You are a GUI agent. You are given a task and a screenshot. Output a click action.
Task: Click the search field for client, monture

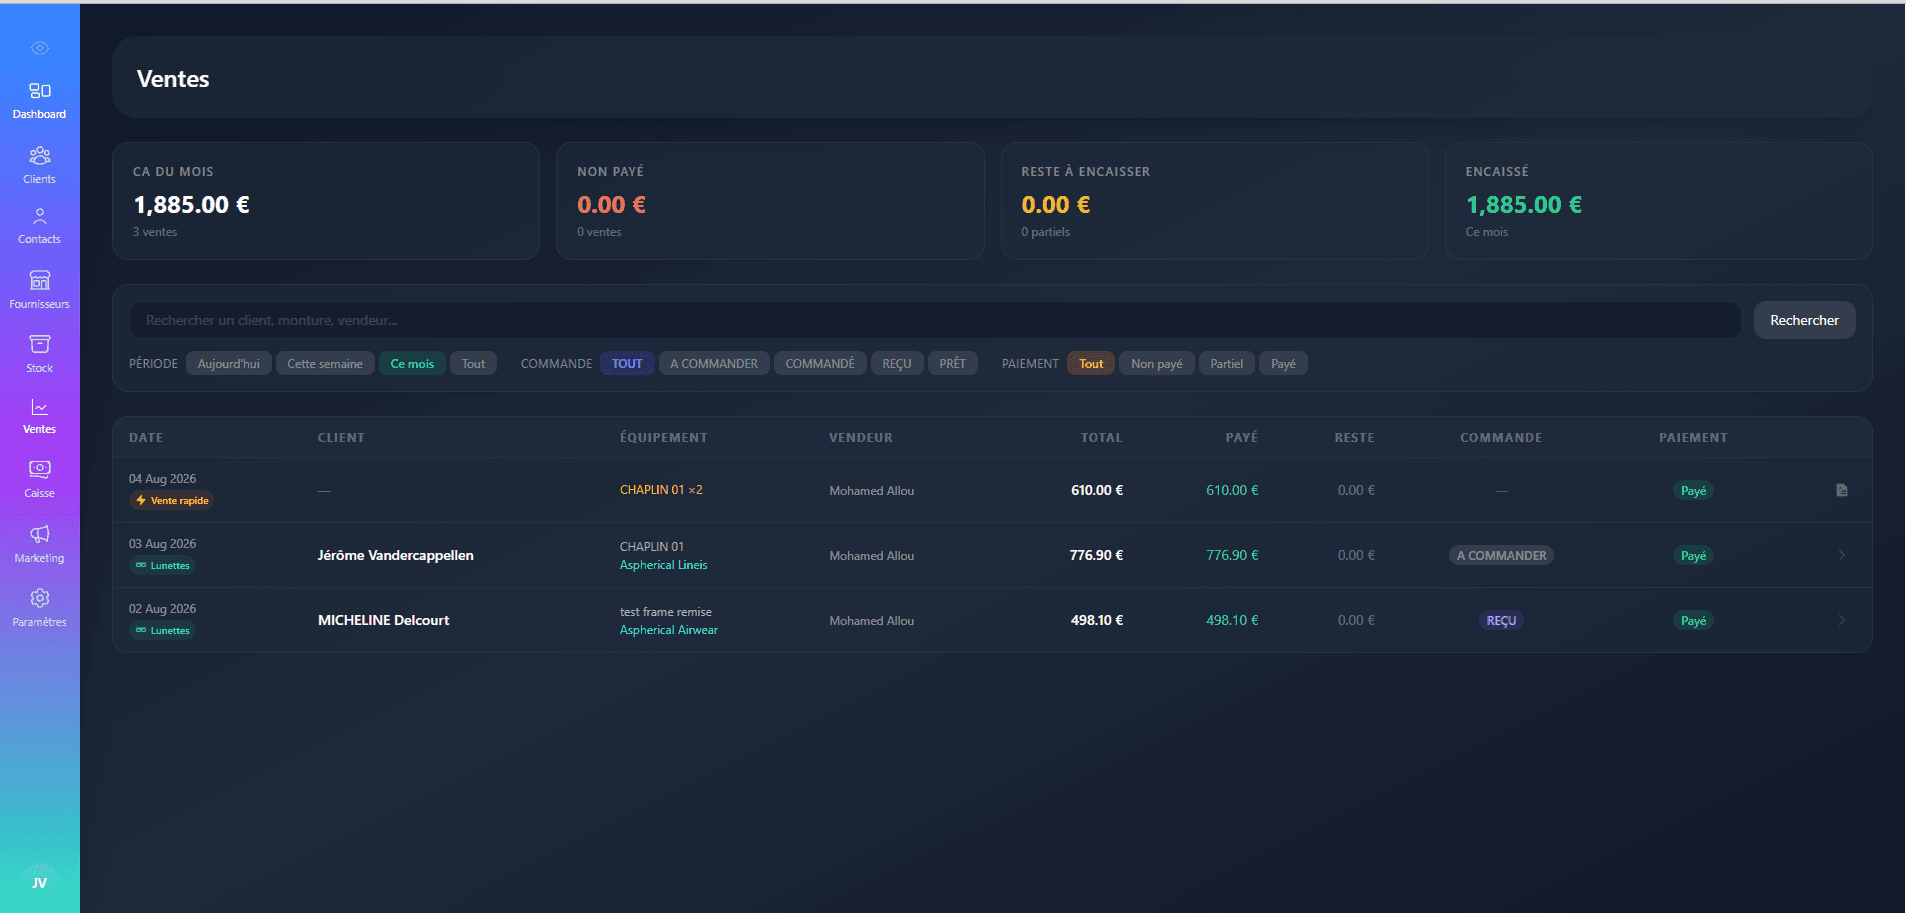935,320
